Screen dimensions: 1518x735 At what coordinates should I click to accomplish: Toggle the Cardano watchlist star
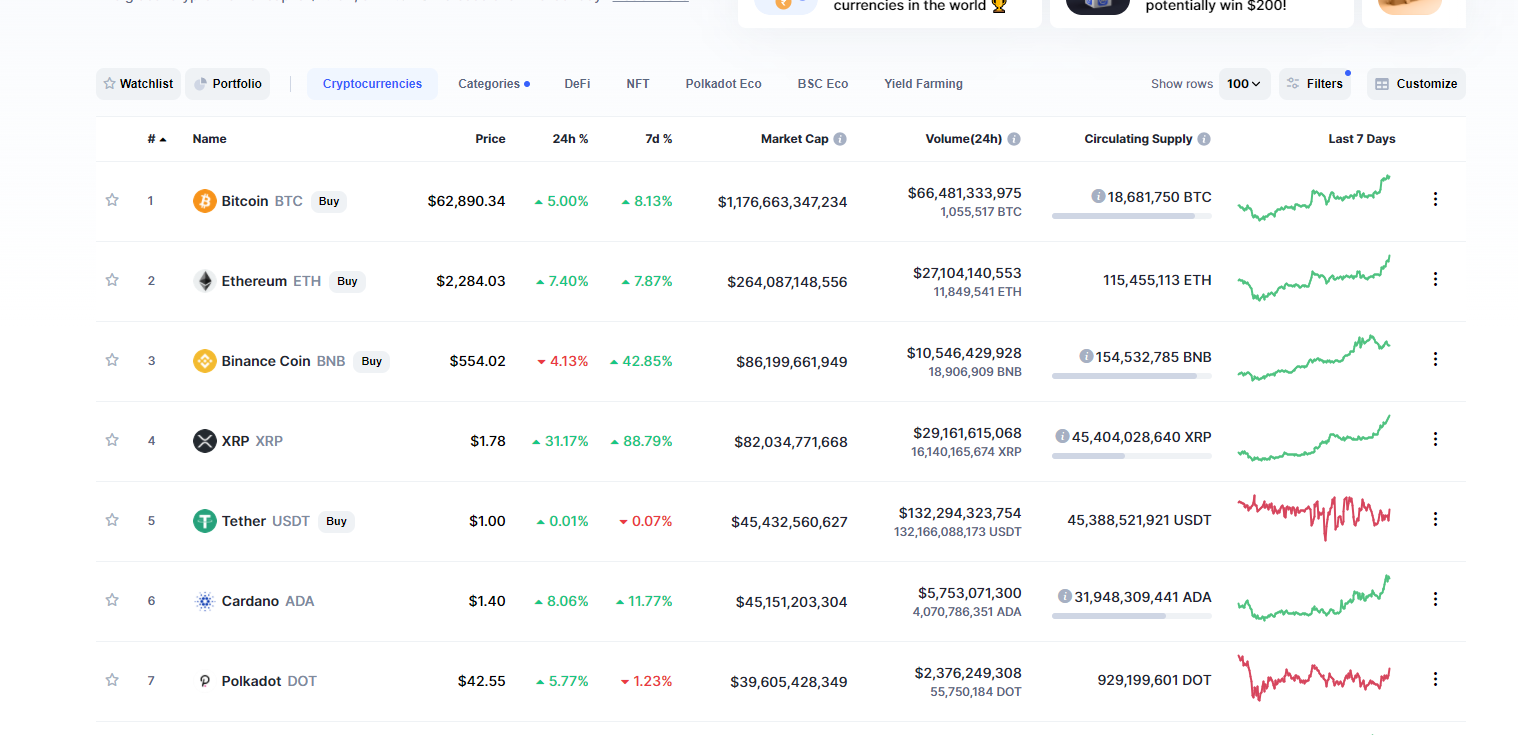point(112,600)
